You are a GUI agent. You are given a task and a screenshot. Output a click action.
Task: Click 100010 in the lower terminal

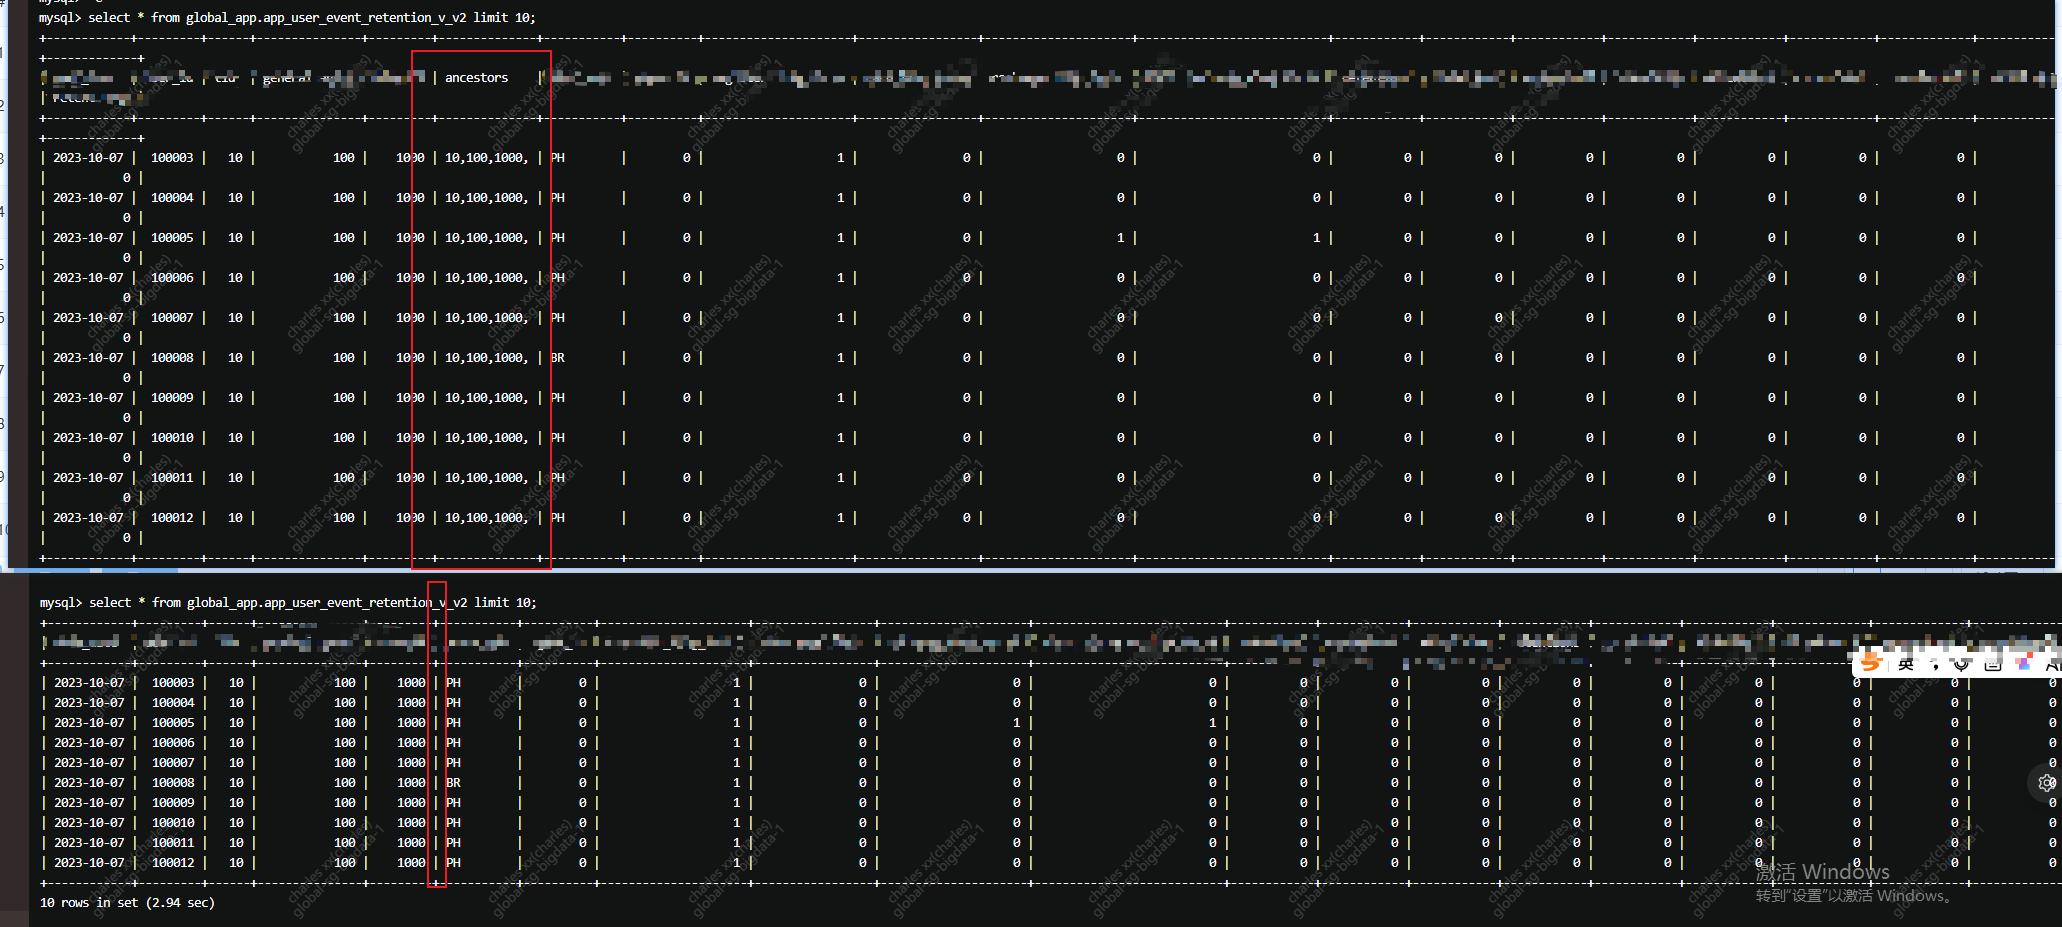tap(173, 822)
